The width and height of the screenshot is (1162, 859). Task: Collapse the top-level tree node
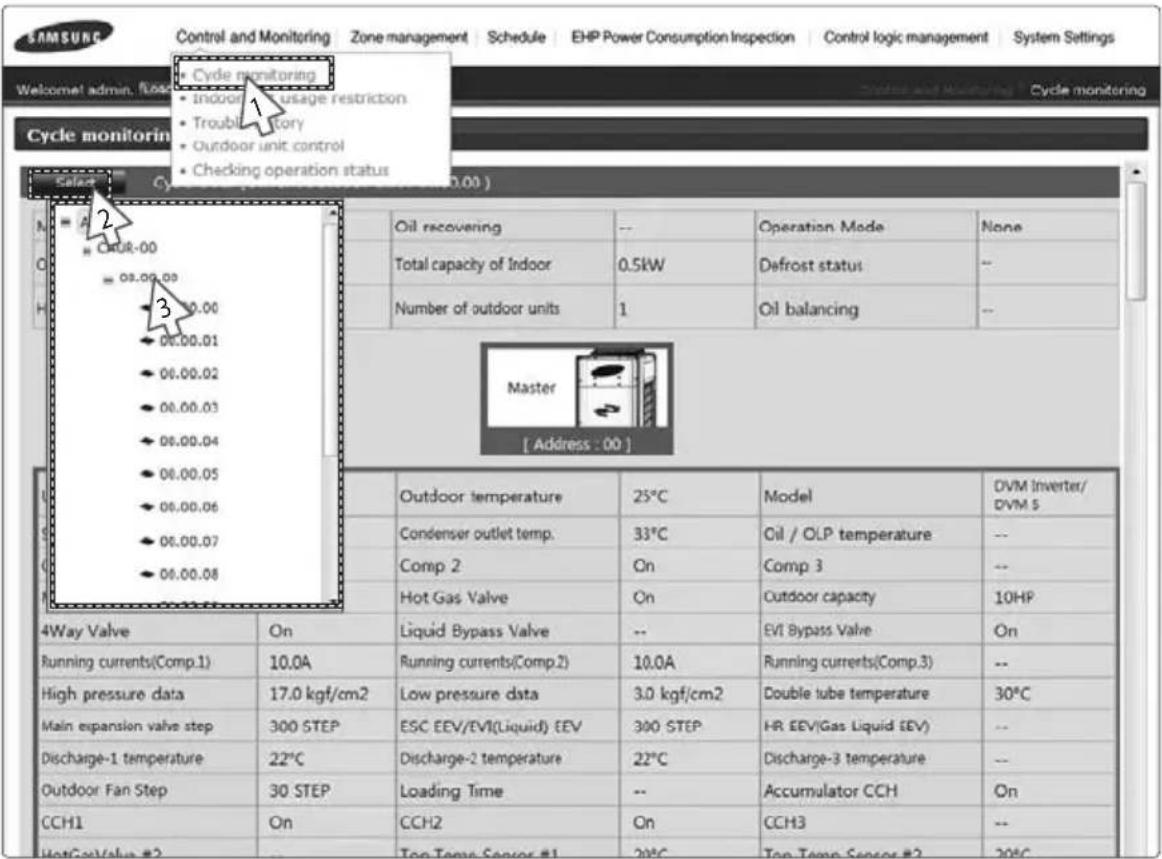tap(66, 222)
